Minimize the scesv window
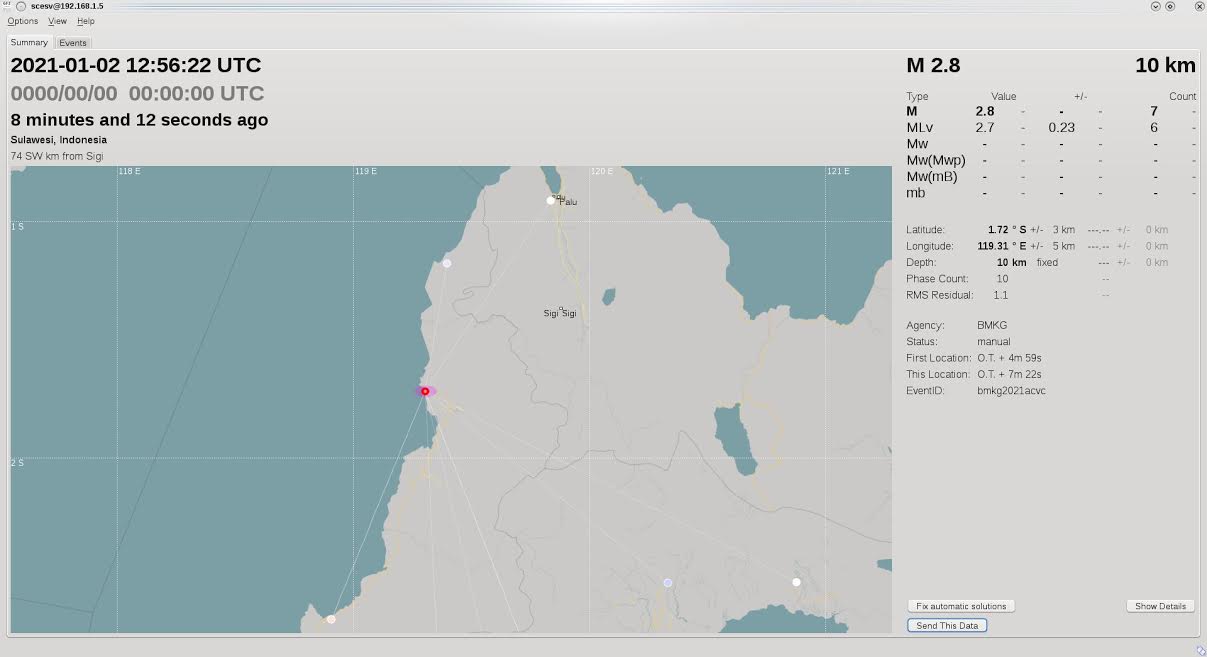This screenshot has width=1207, height=657. coord(1155,6)
